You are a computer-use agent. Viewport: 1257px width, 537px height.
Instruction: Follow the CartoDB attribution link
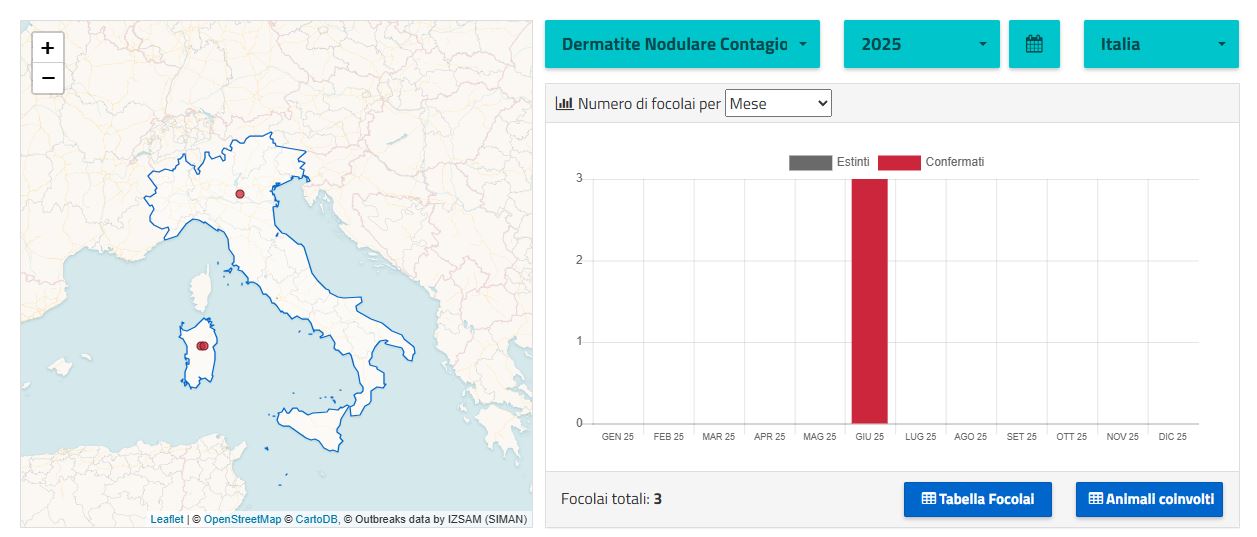pos(317,520)
